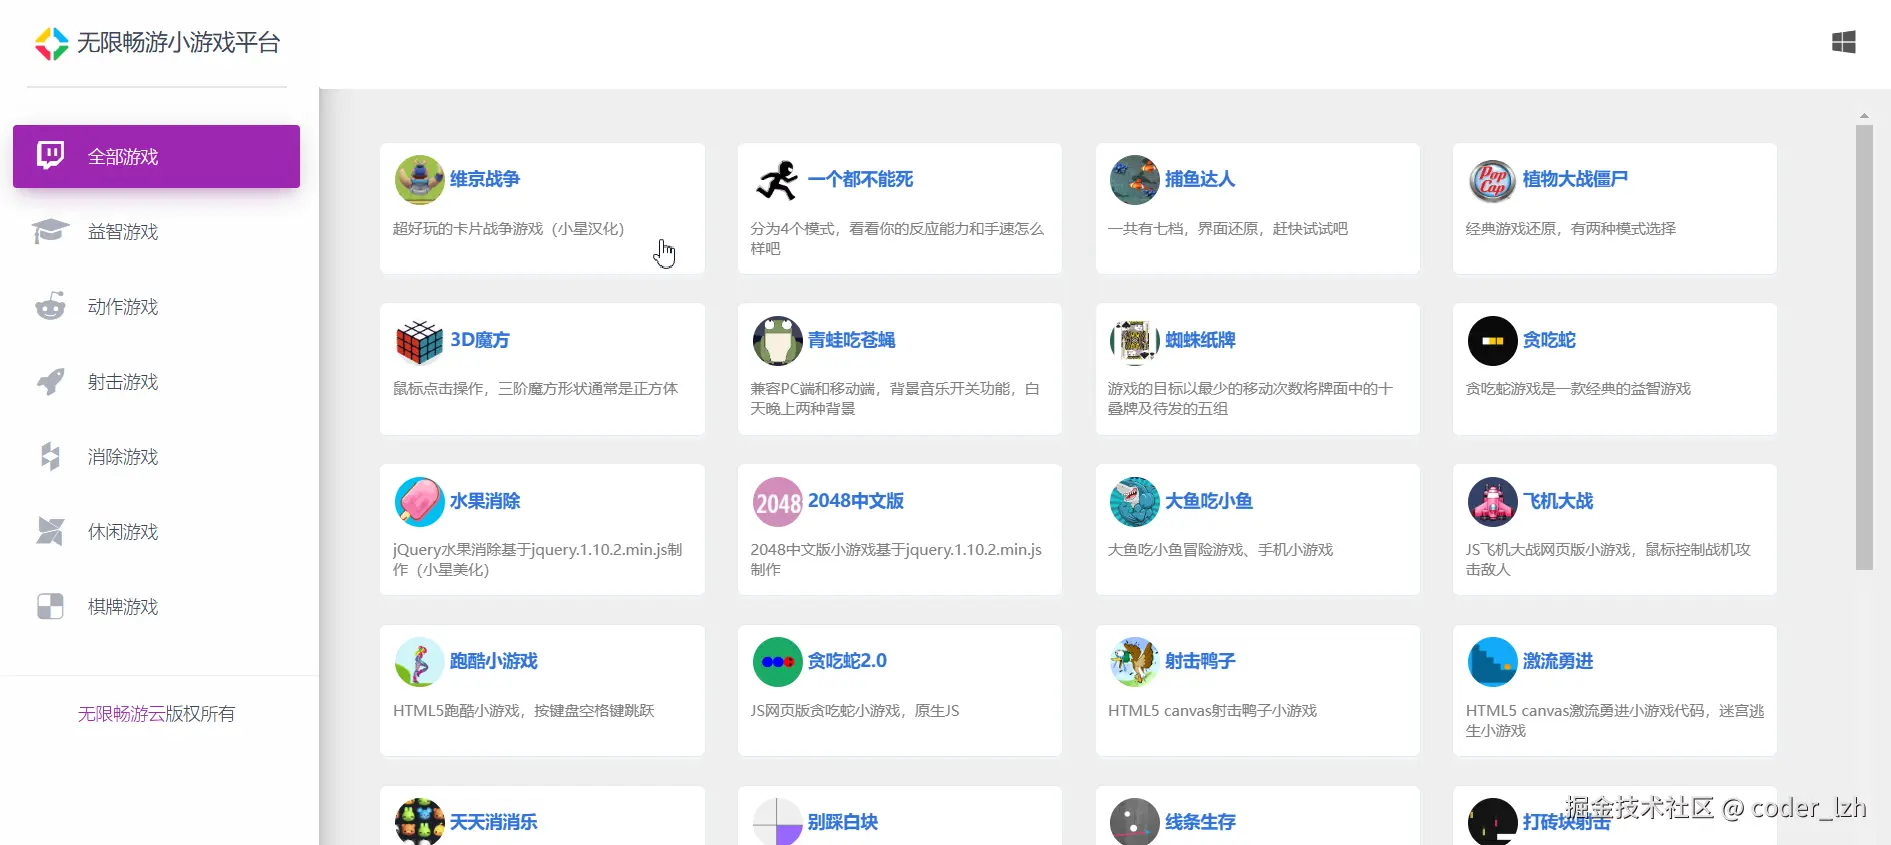Click the scrollbar up arrow
This screenshot has width=1891, height=845.
[x=1864, y=116]
